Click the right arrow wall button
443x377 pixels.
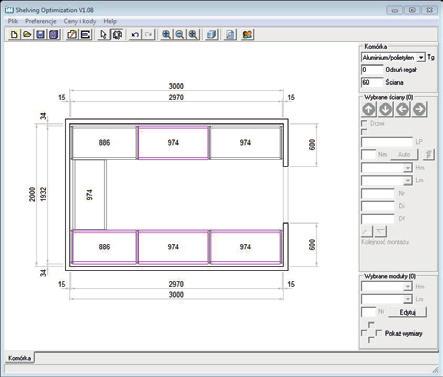click(420, 109)
